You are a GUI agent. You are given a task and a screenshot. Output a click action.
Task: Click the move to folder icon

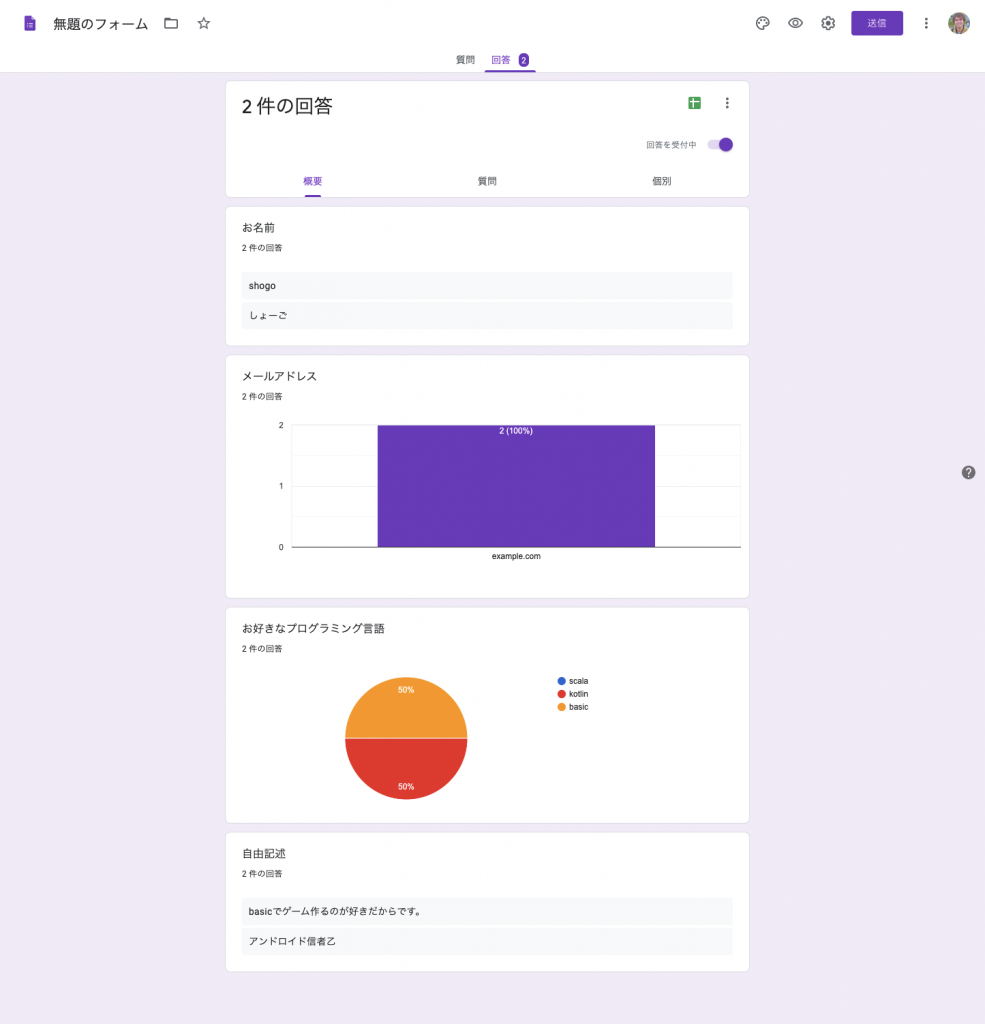coord(171,23)
